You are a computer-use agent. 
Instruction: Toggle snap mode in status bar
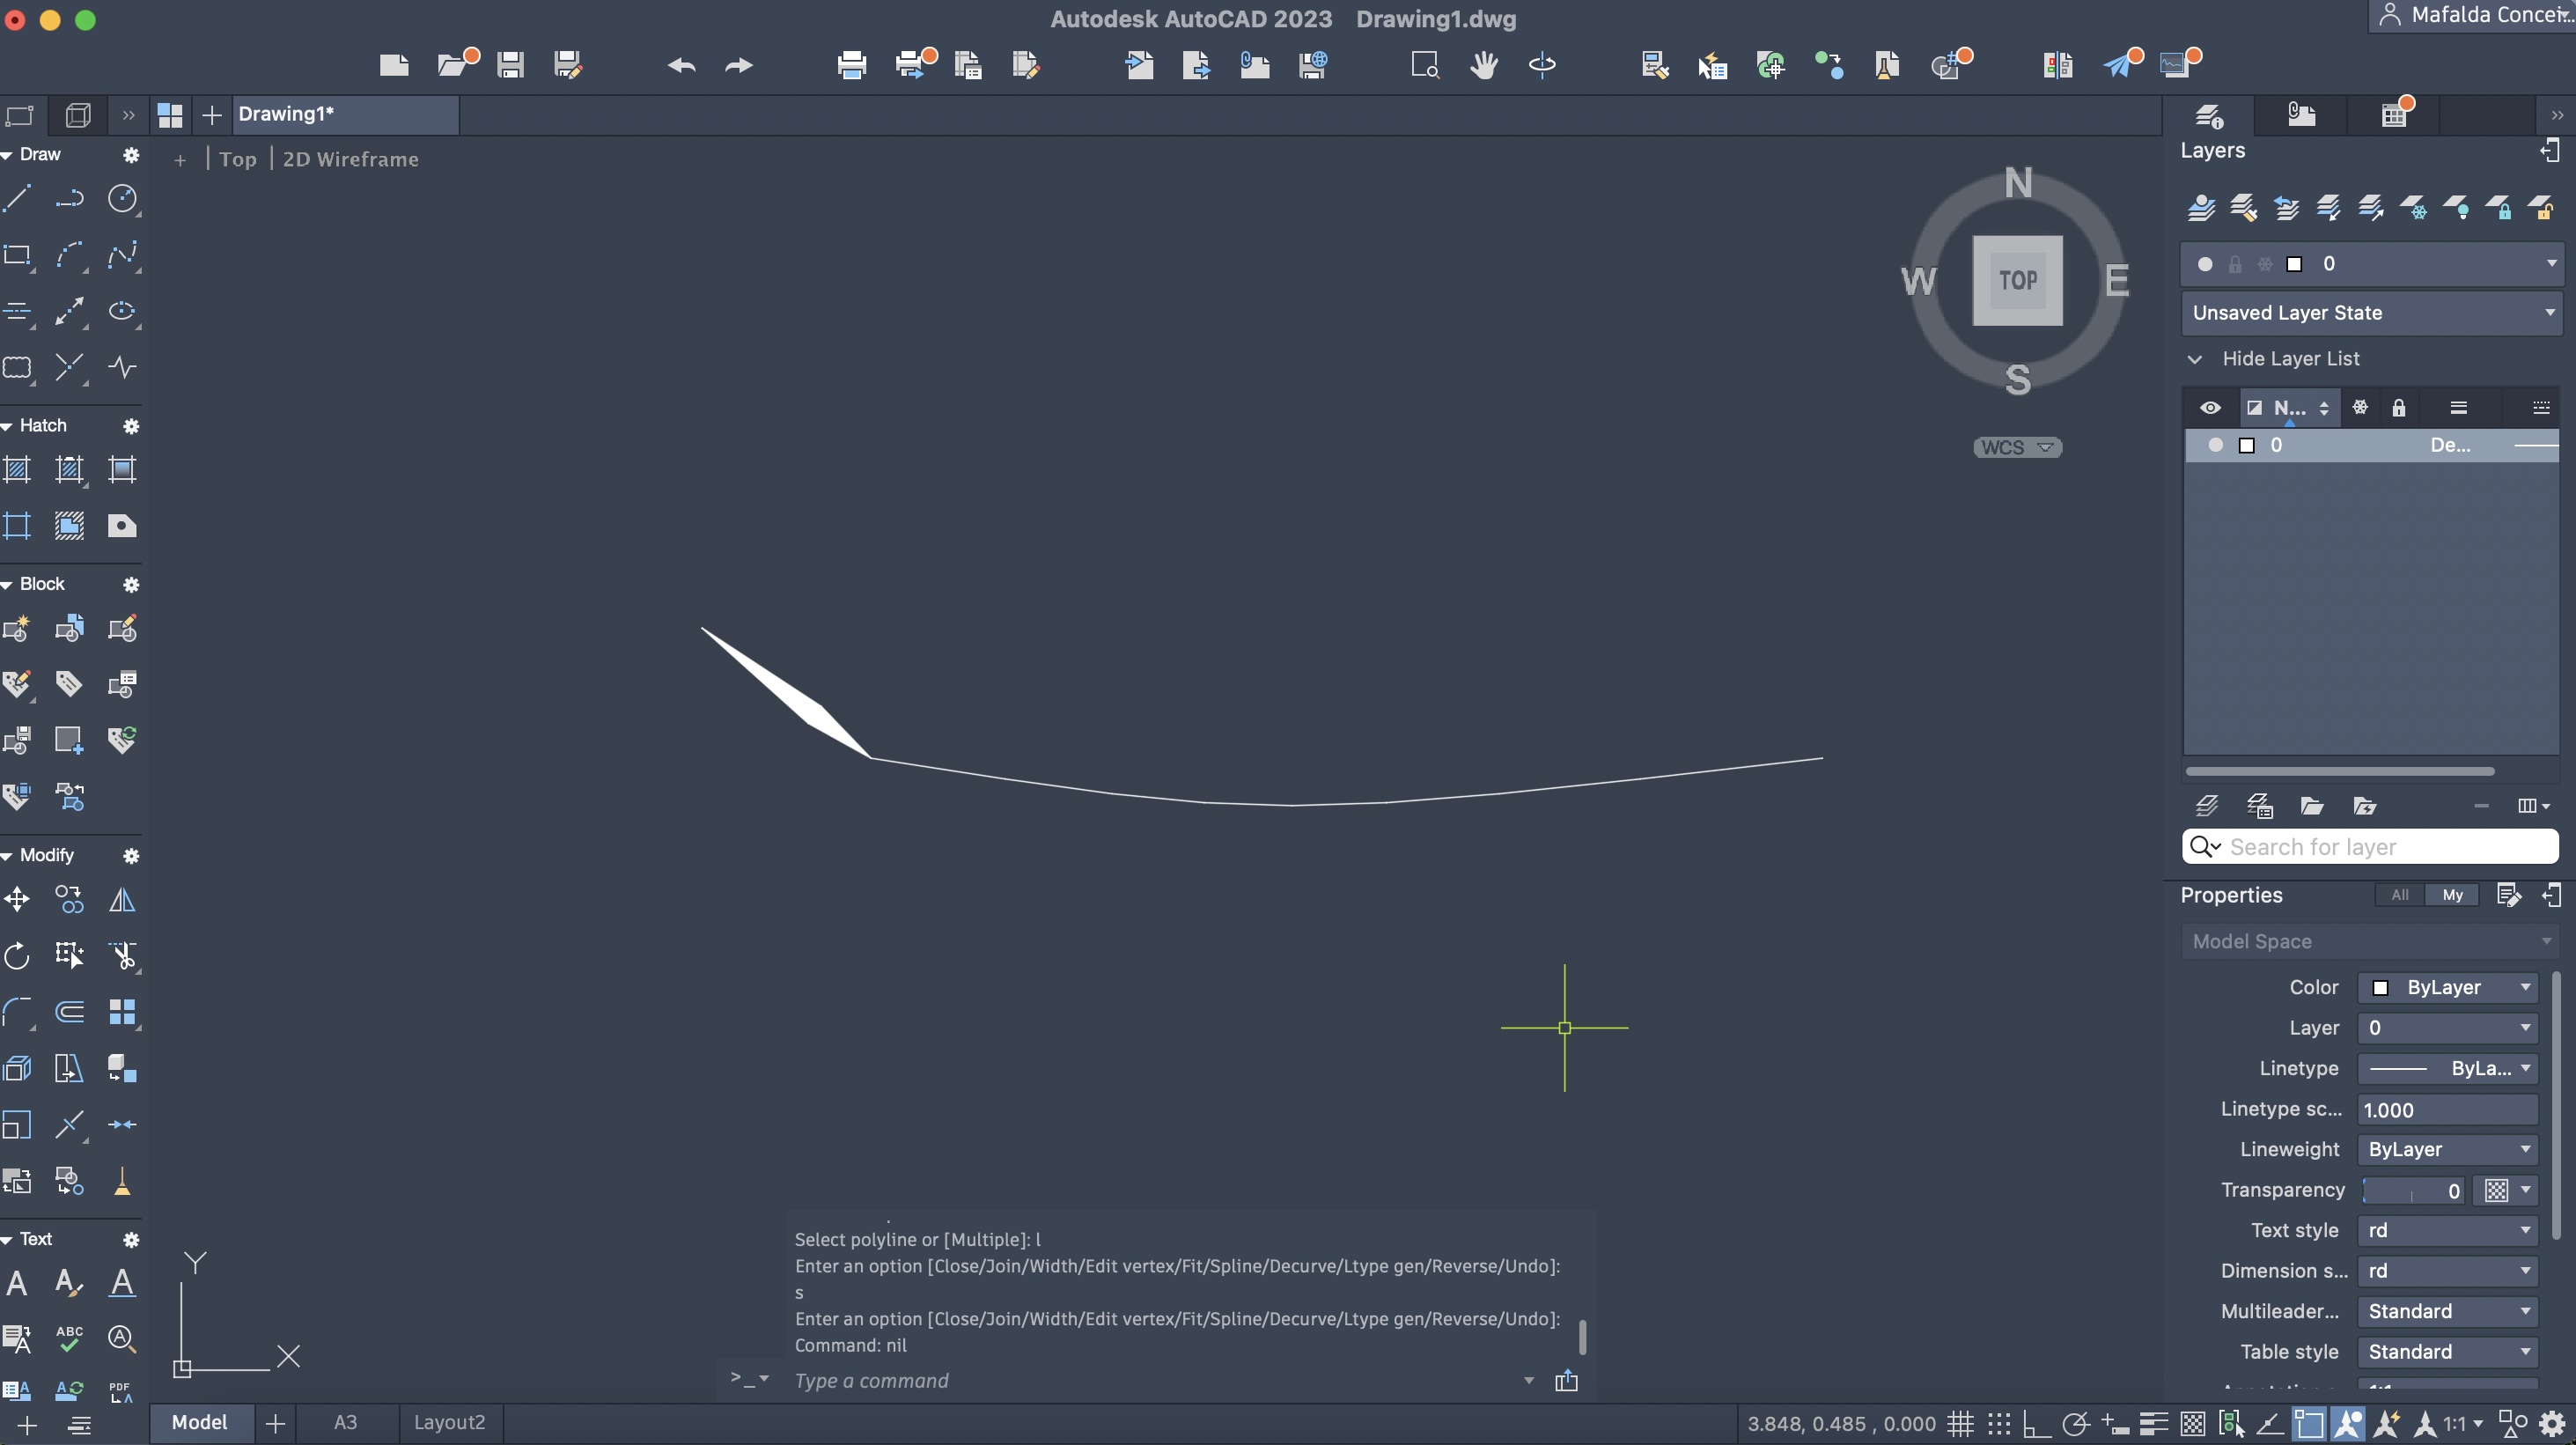pos(1999,1423)
